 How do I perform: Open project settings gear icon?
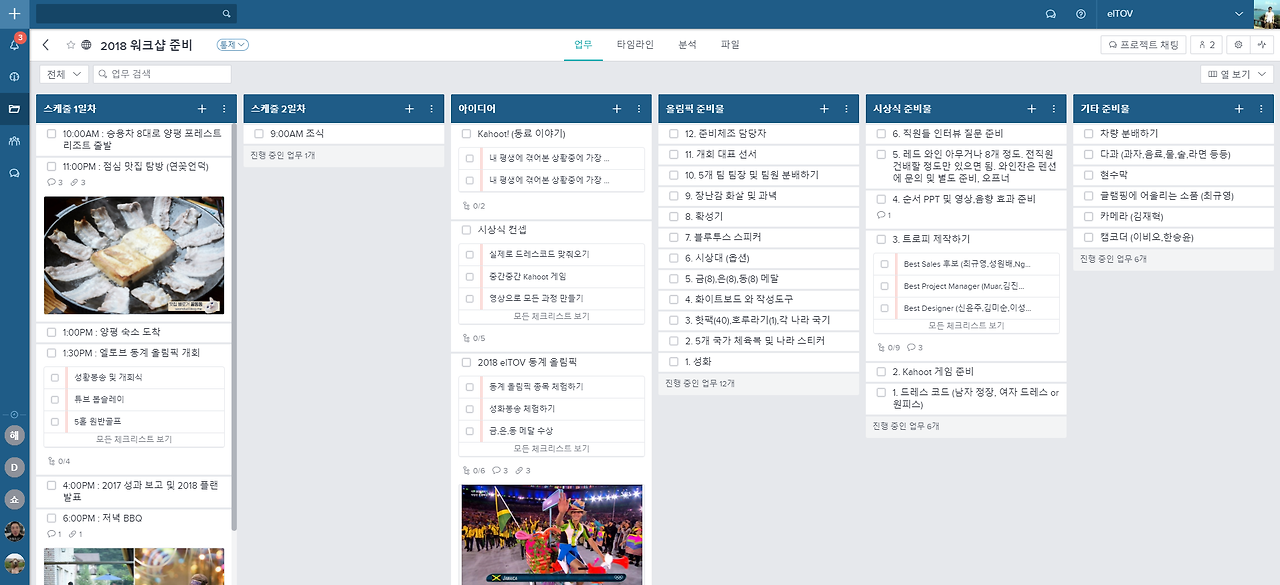click(x=1238, y=45)
